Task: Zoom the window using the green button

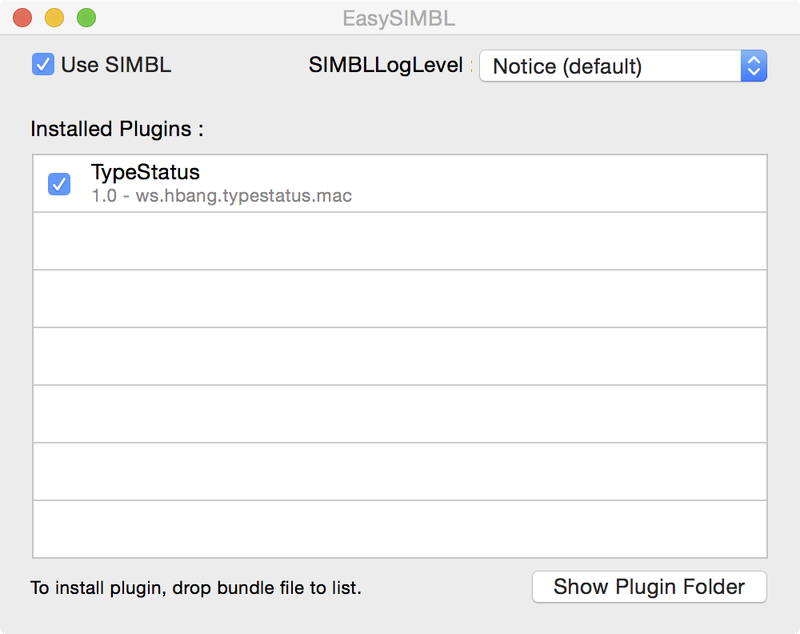Action: point(86,18)
